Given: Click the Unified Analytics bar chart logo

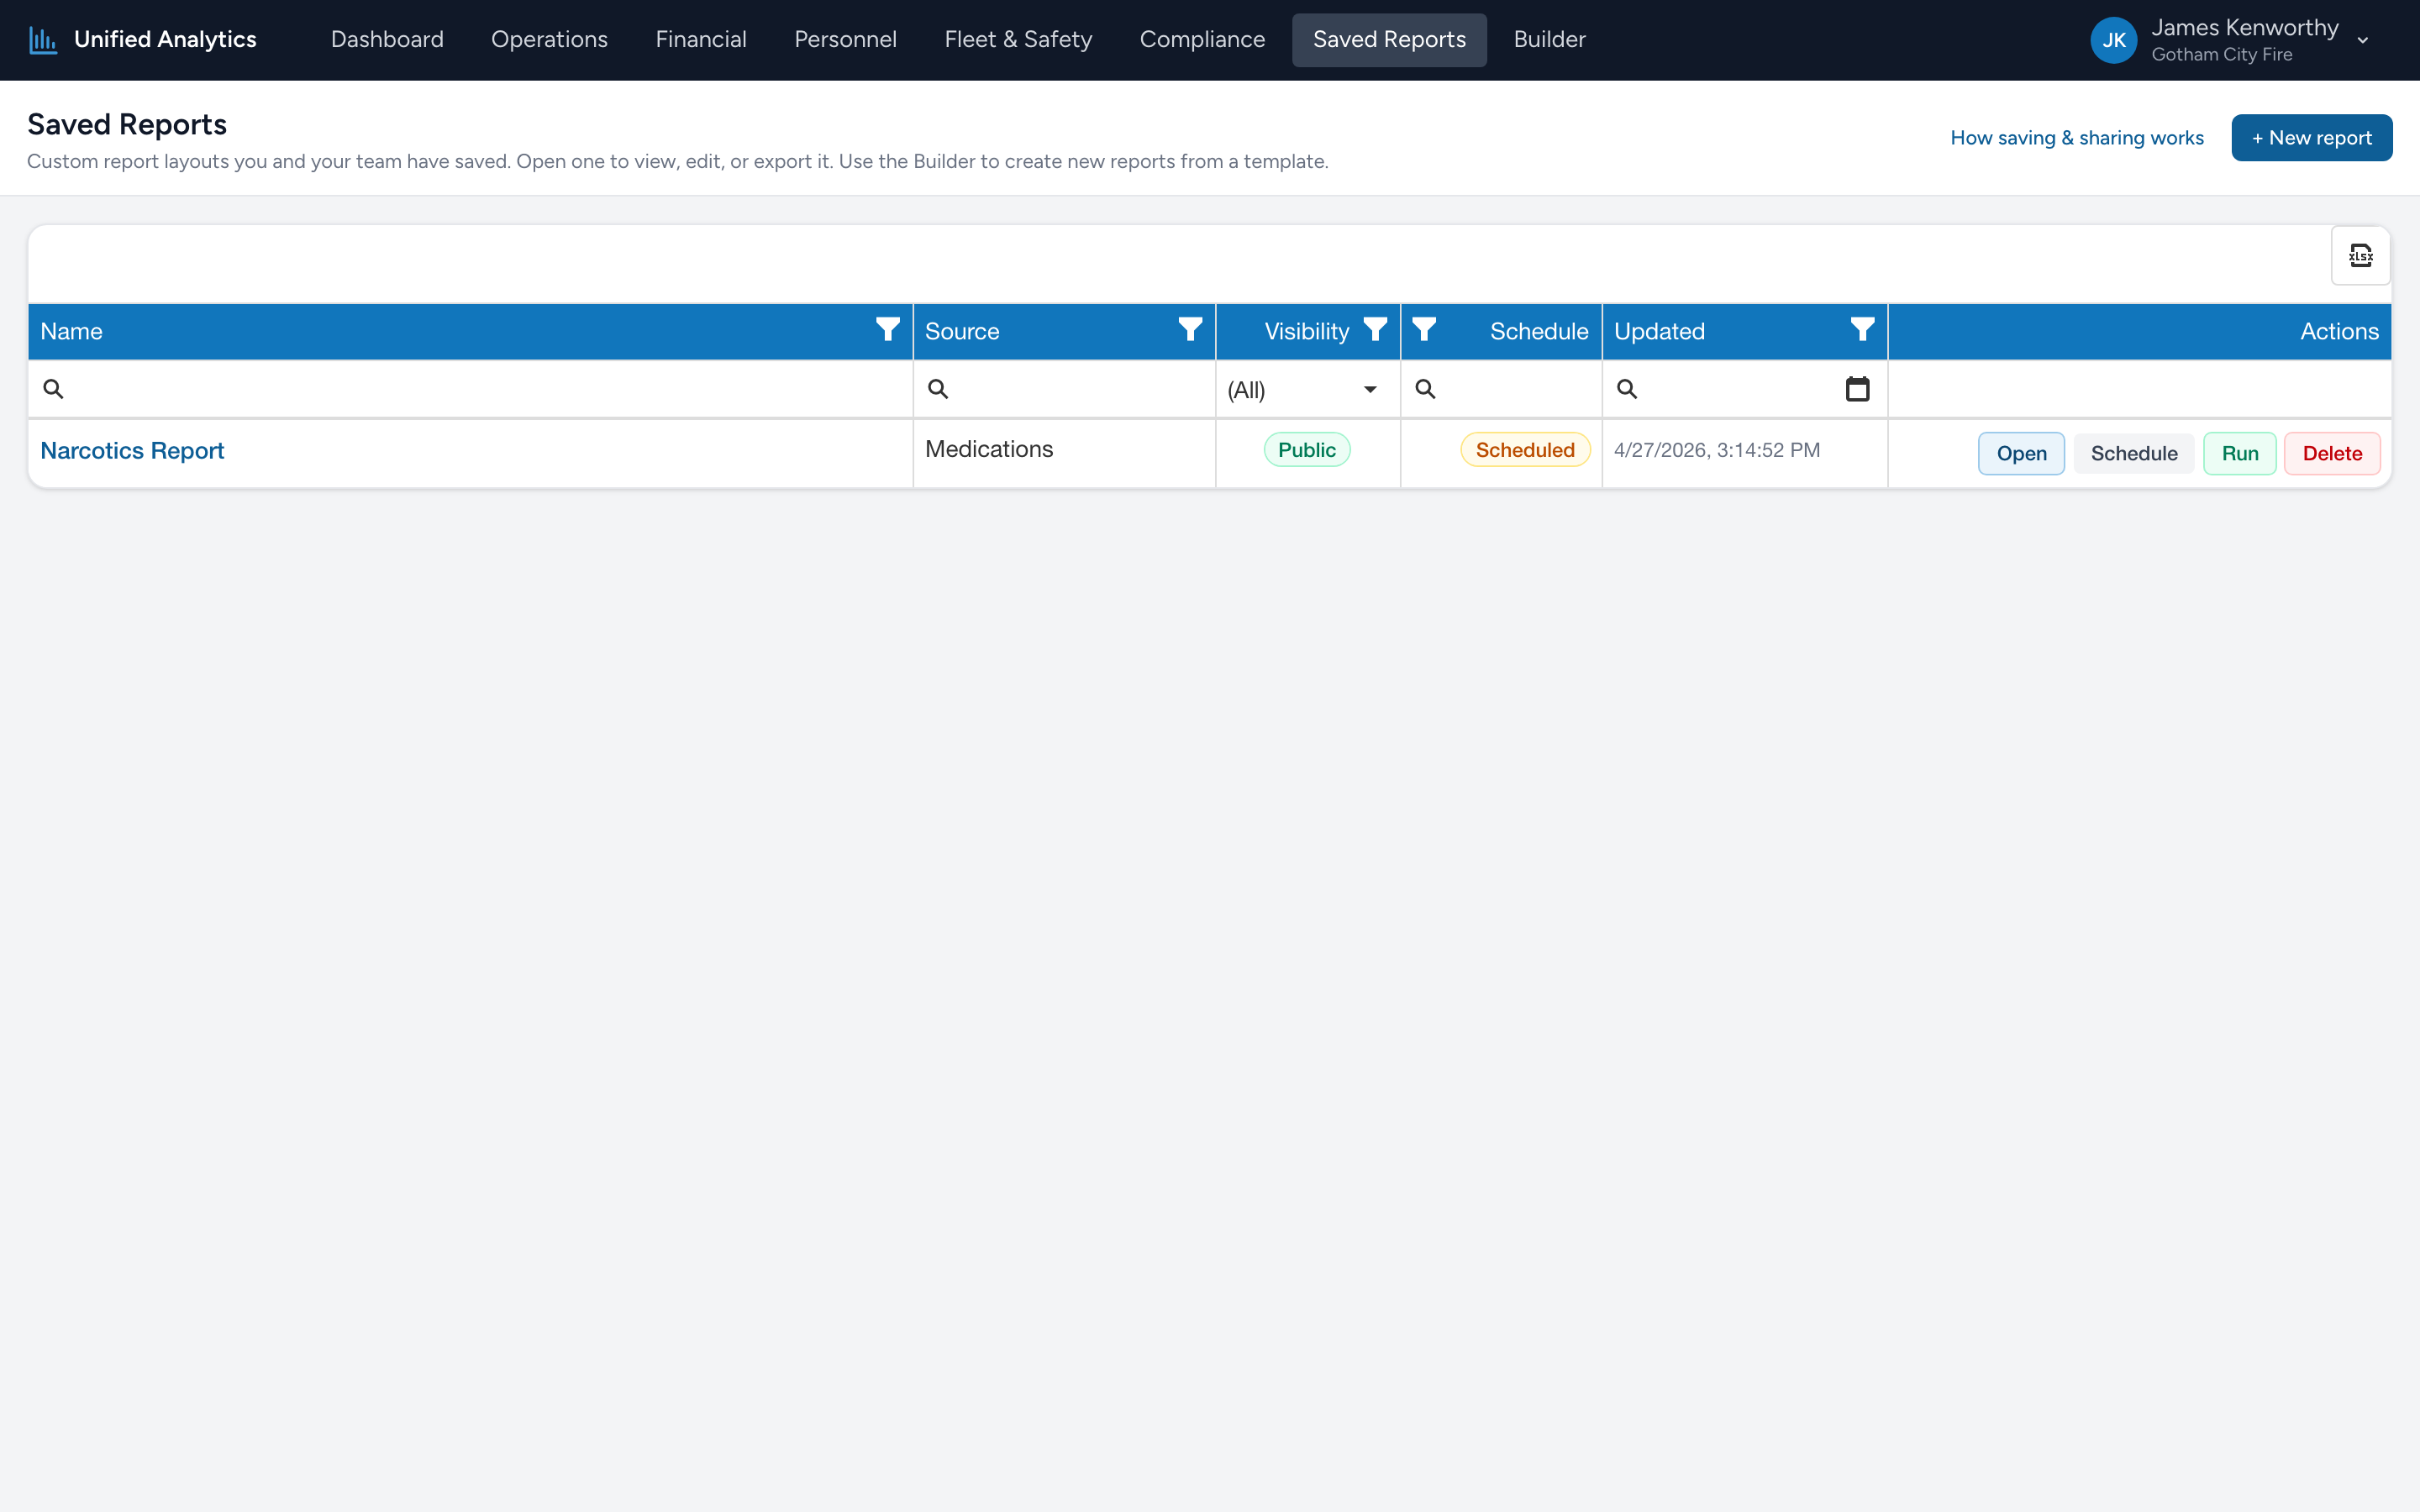Looking at the screenshot, I should point(42,40).
